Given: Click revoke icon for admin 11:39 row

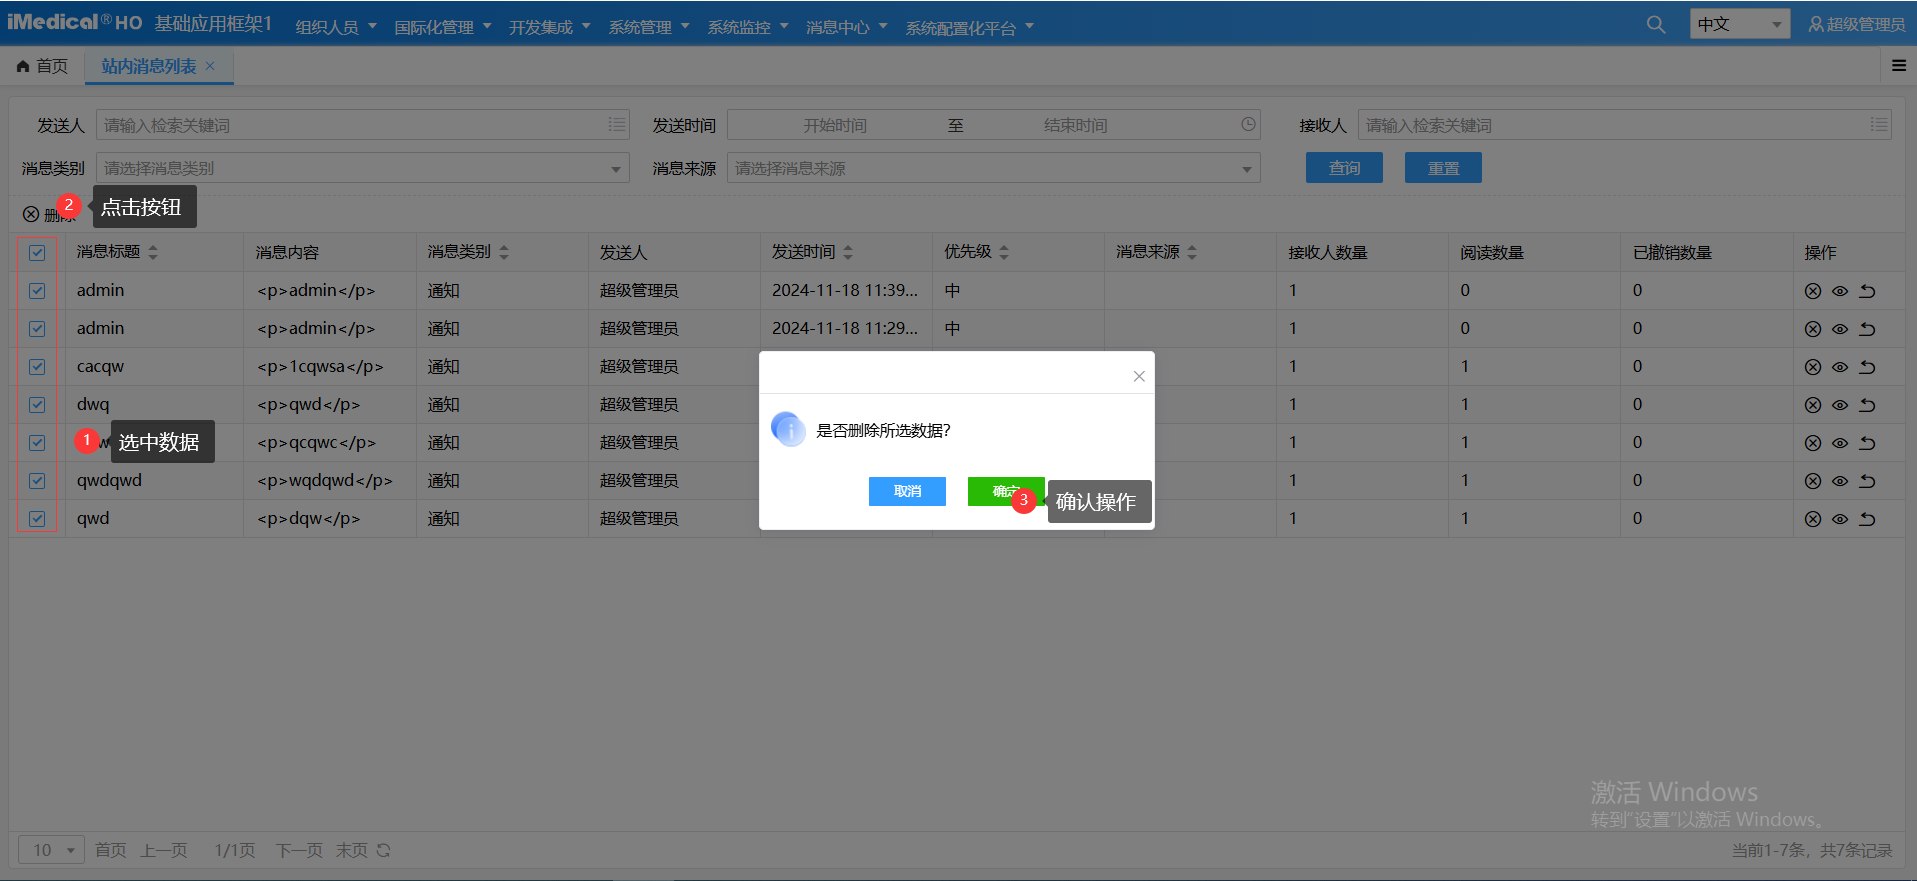Looking at the screenshot, I should pos(1867,291).
